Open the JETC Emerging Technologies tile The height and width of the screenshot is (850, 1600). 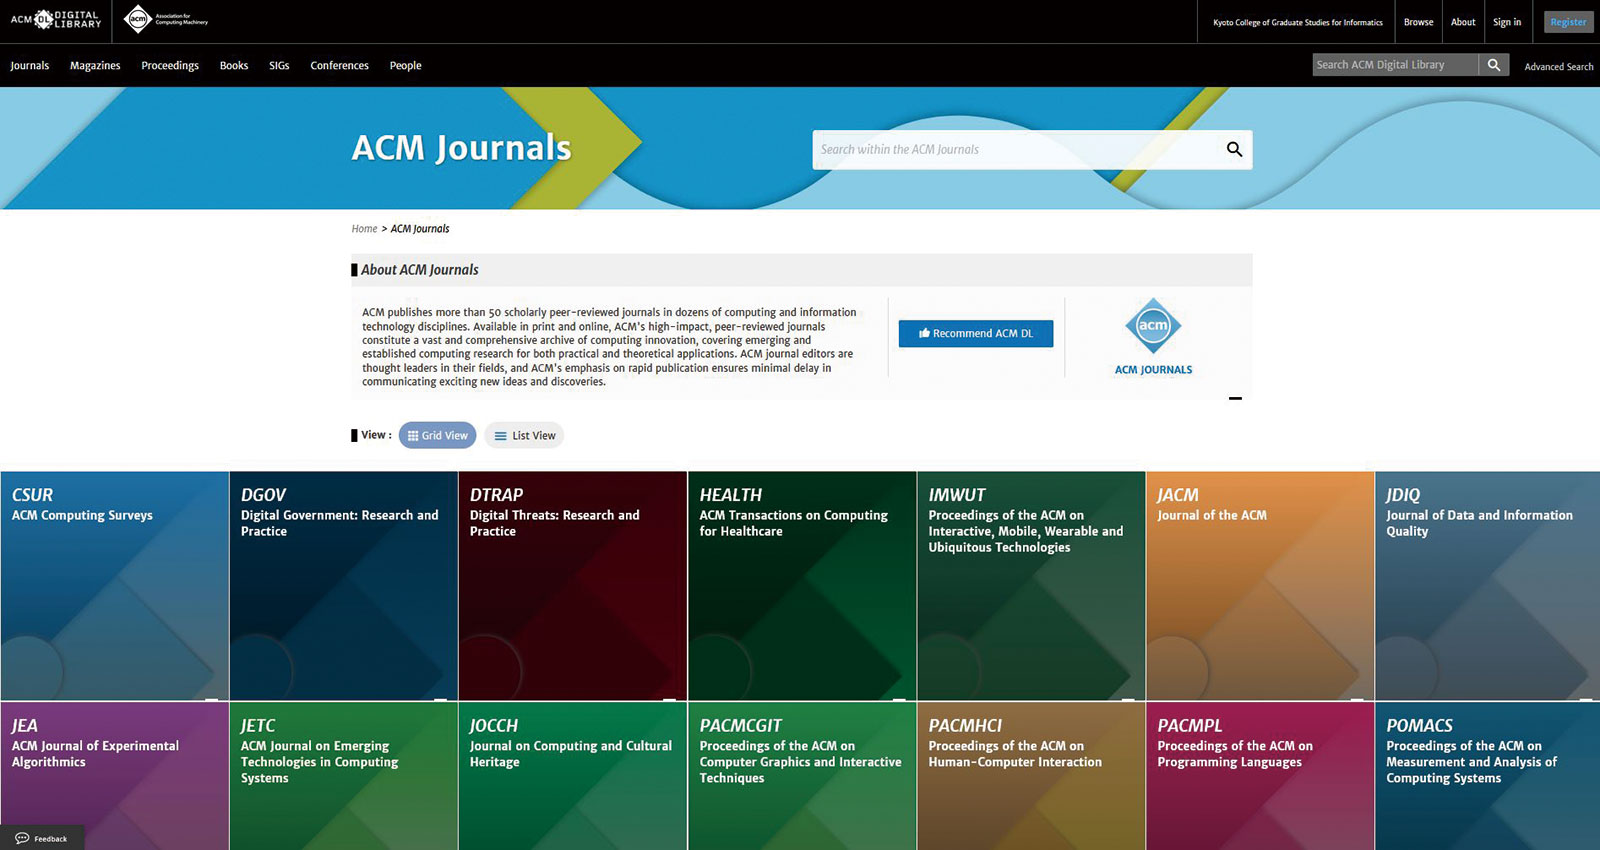click(344, 776)
